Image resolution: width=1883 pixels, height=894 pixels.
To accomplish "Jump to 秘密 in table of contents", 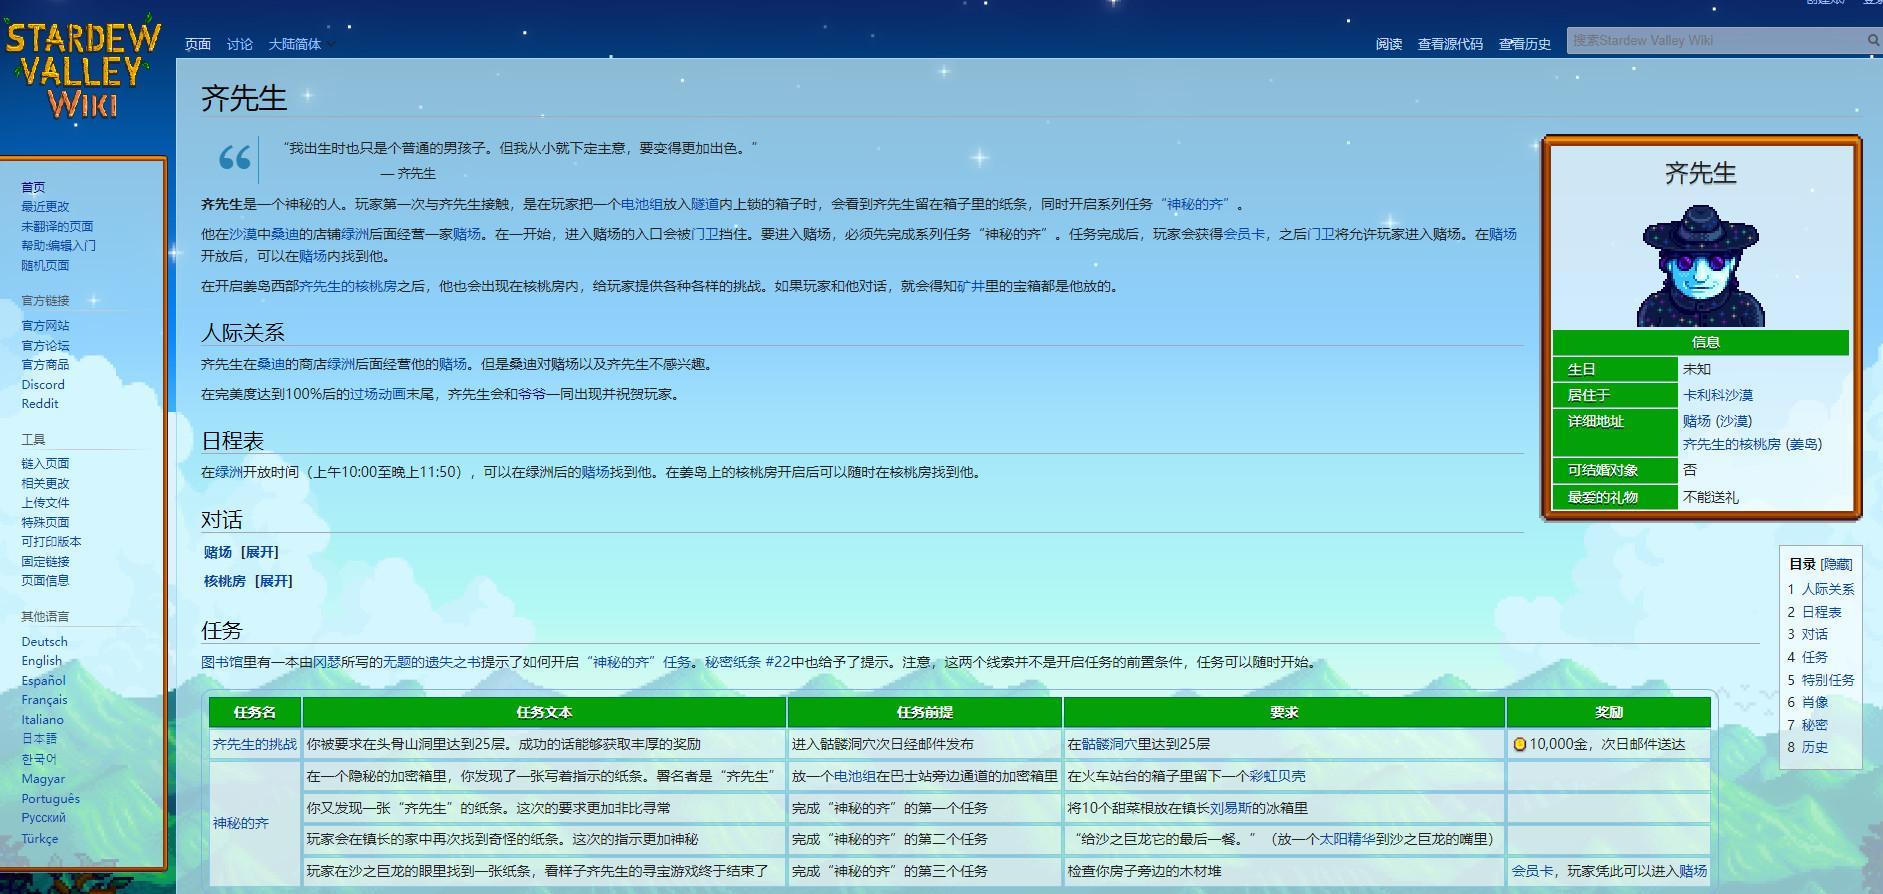I will coord(1815,725).
